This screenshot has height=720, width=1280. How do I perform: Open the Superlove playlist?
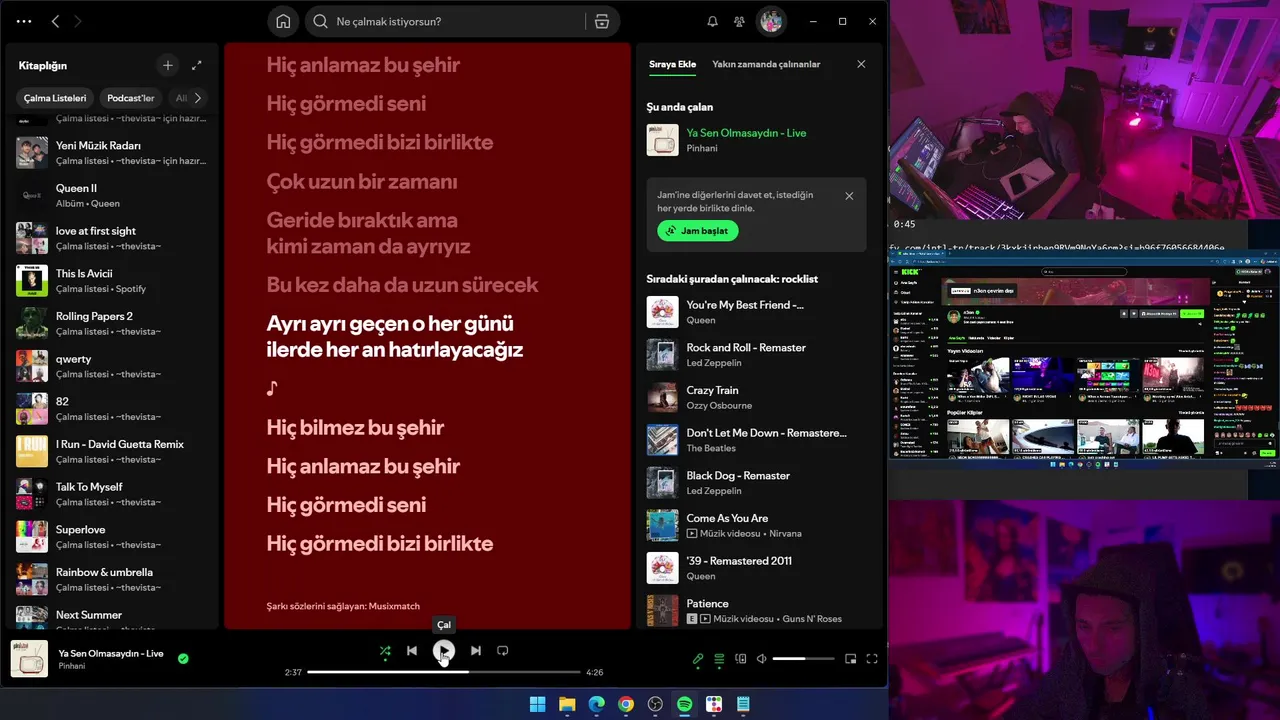tap(112, 537)
